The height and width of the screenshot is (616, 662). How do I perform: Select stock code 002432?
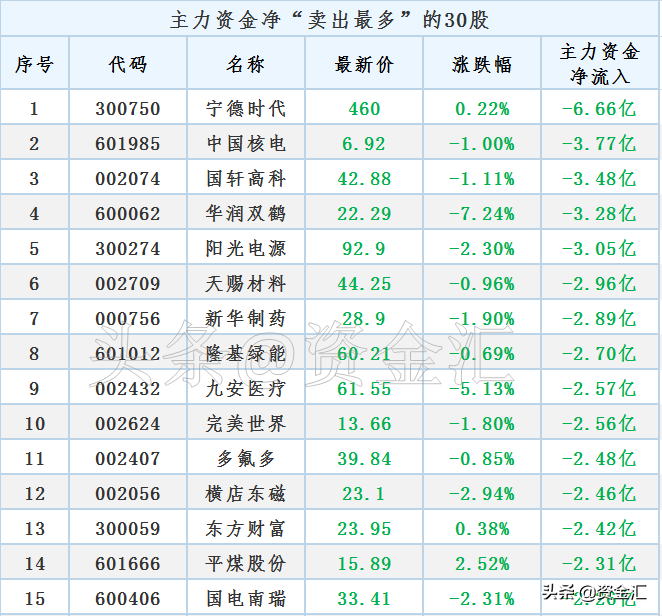(128, 389)
